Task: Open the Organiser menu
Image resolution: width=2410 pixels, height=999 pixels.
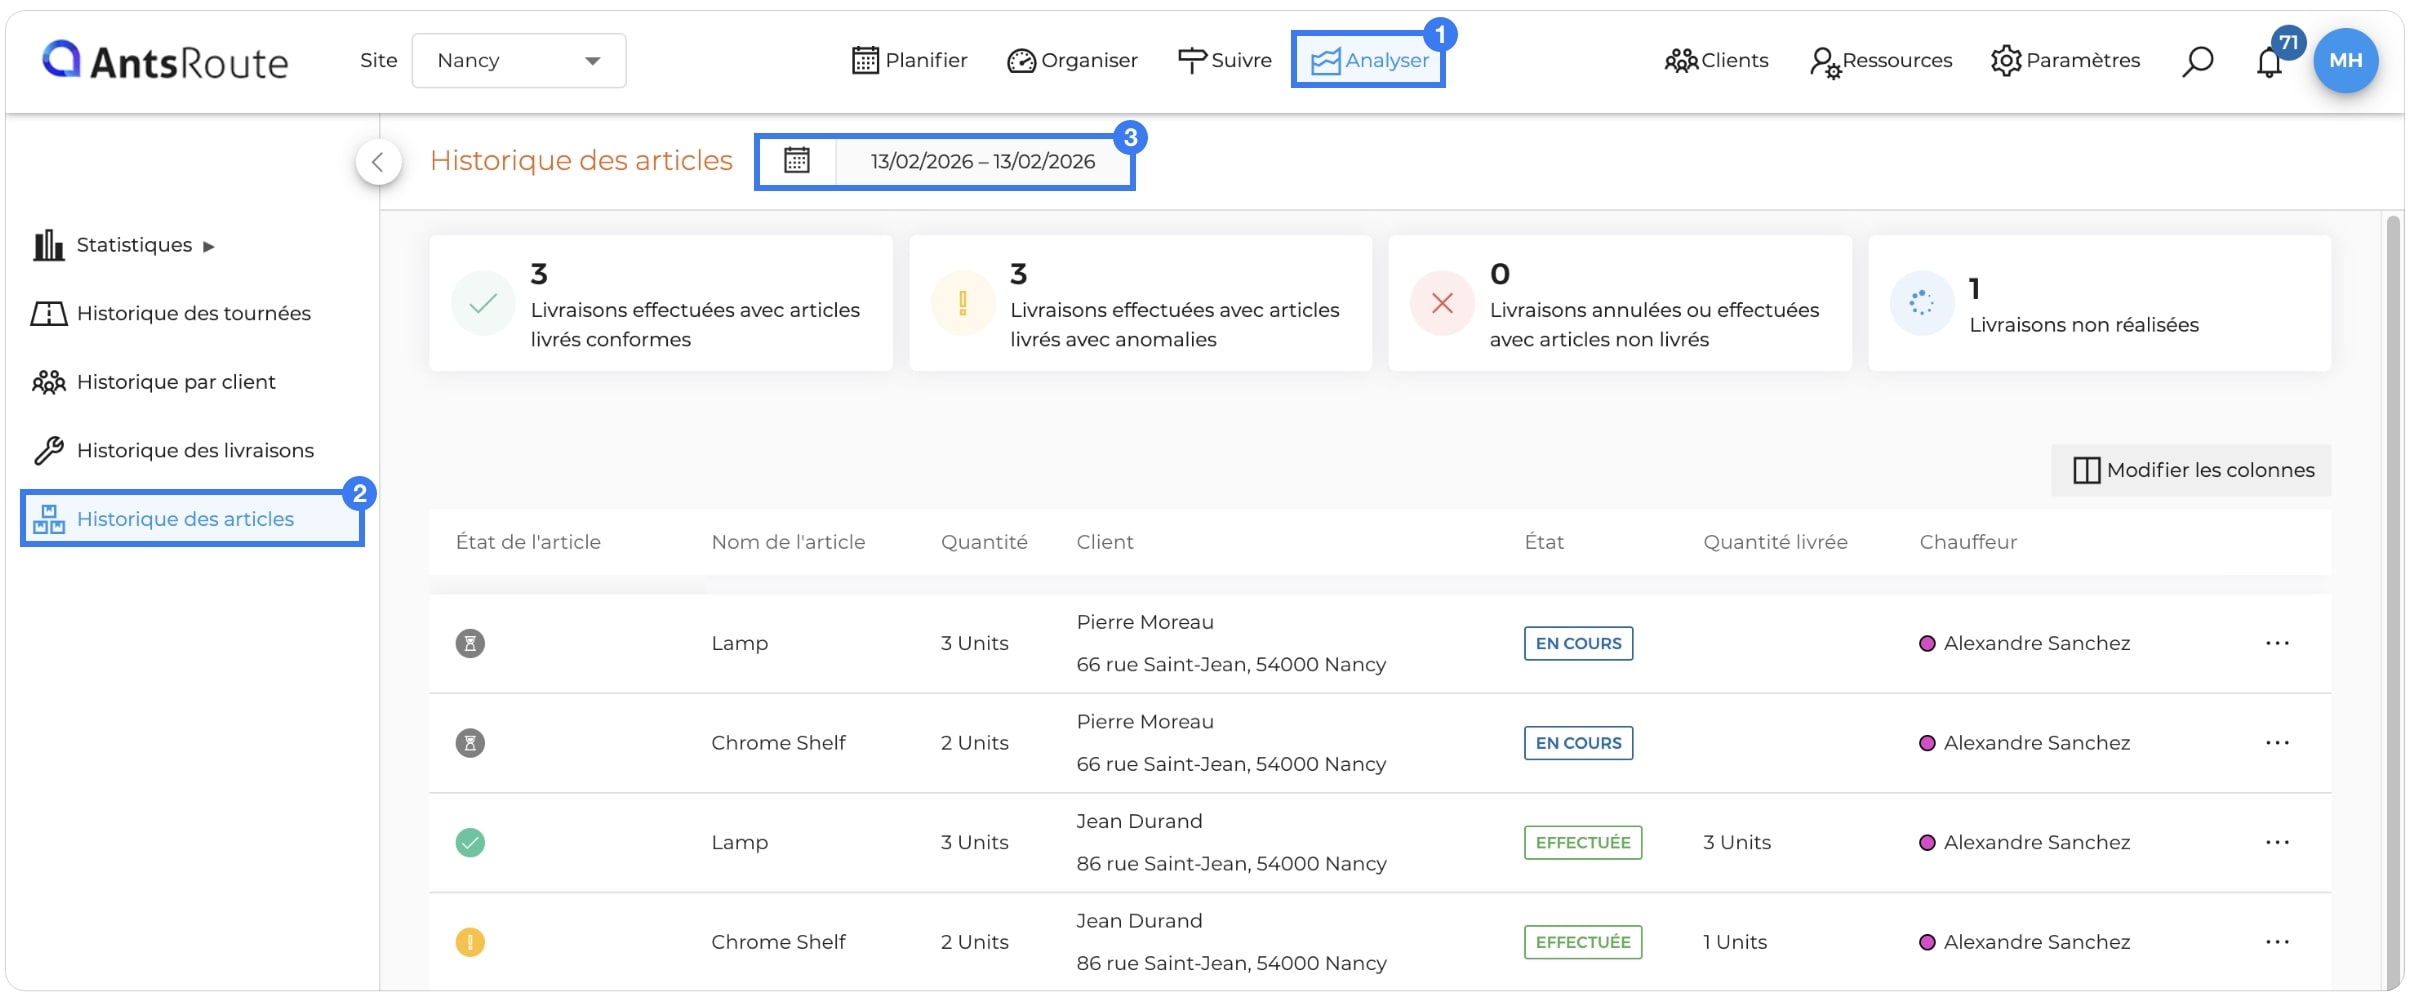Action: (x=1072, y=61)
